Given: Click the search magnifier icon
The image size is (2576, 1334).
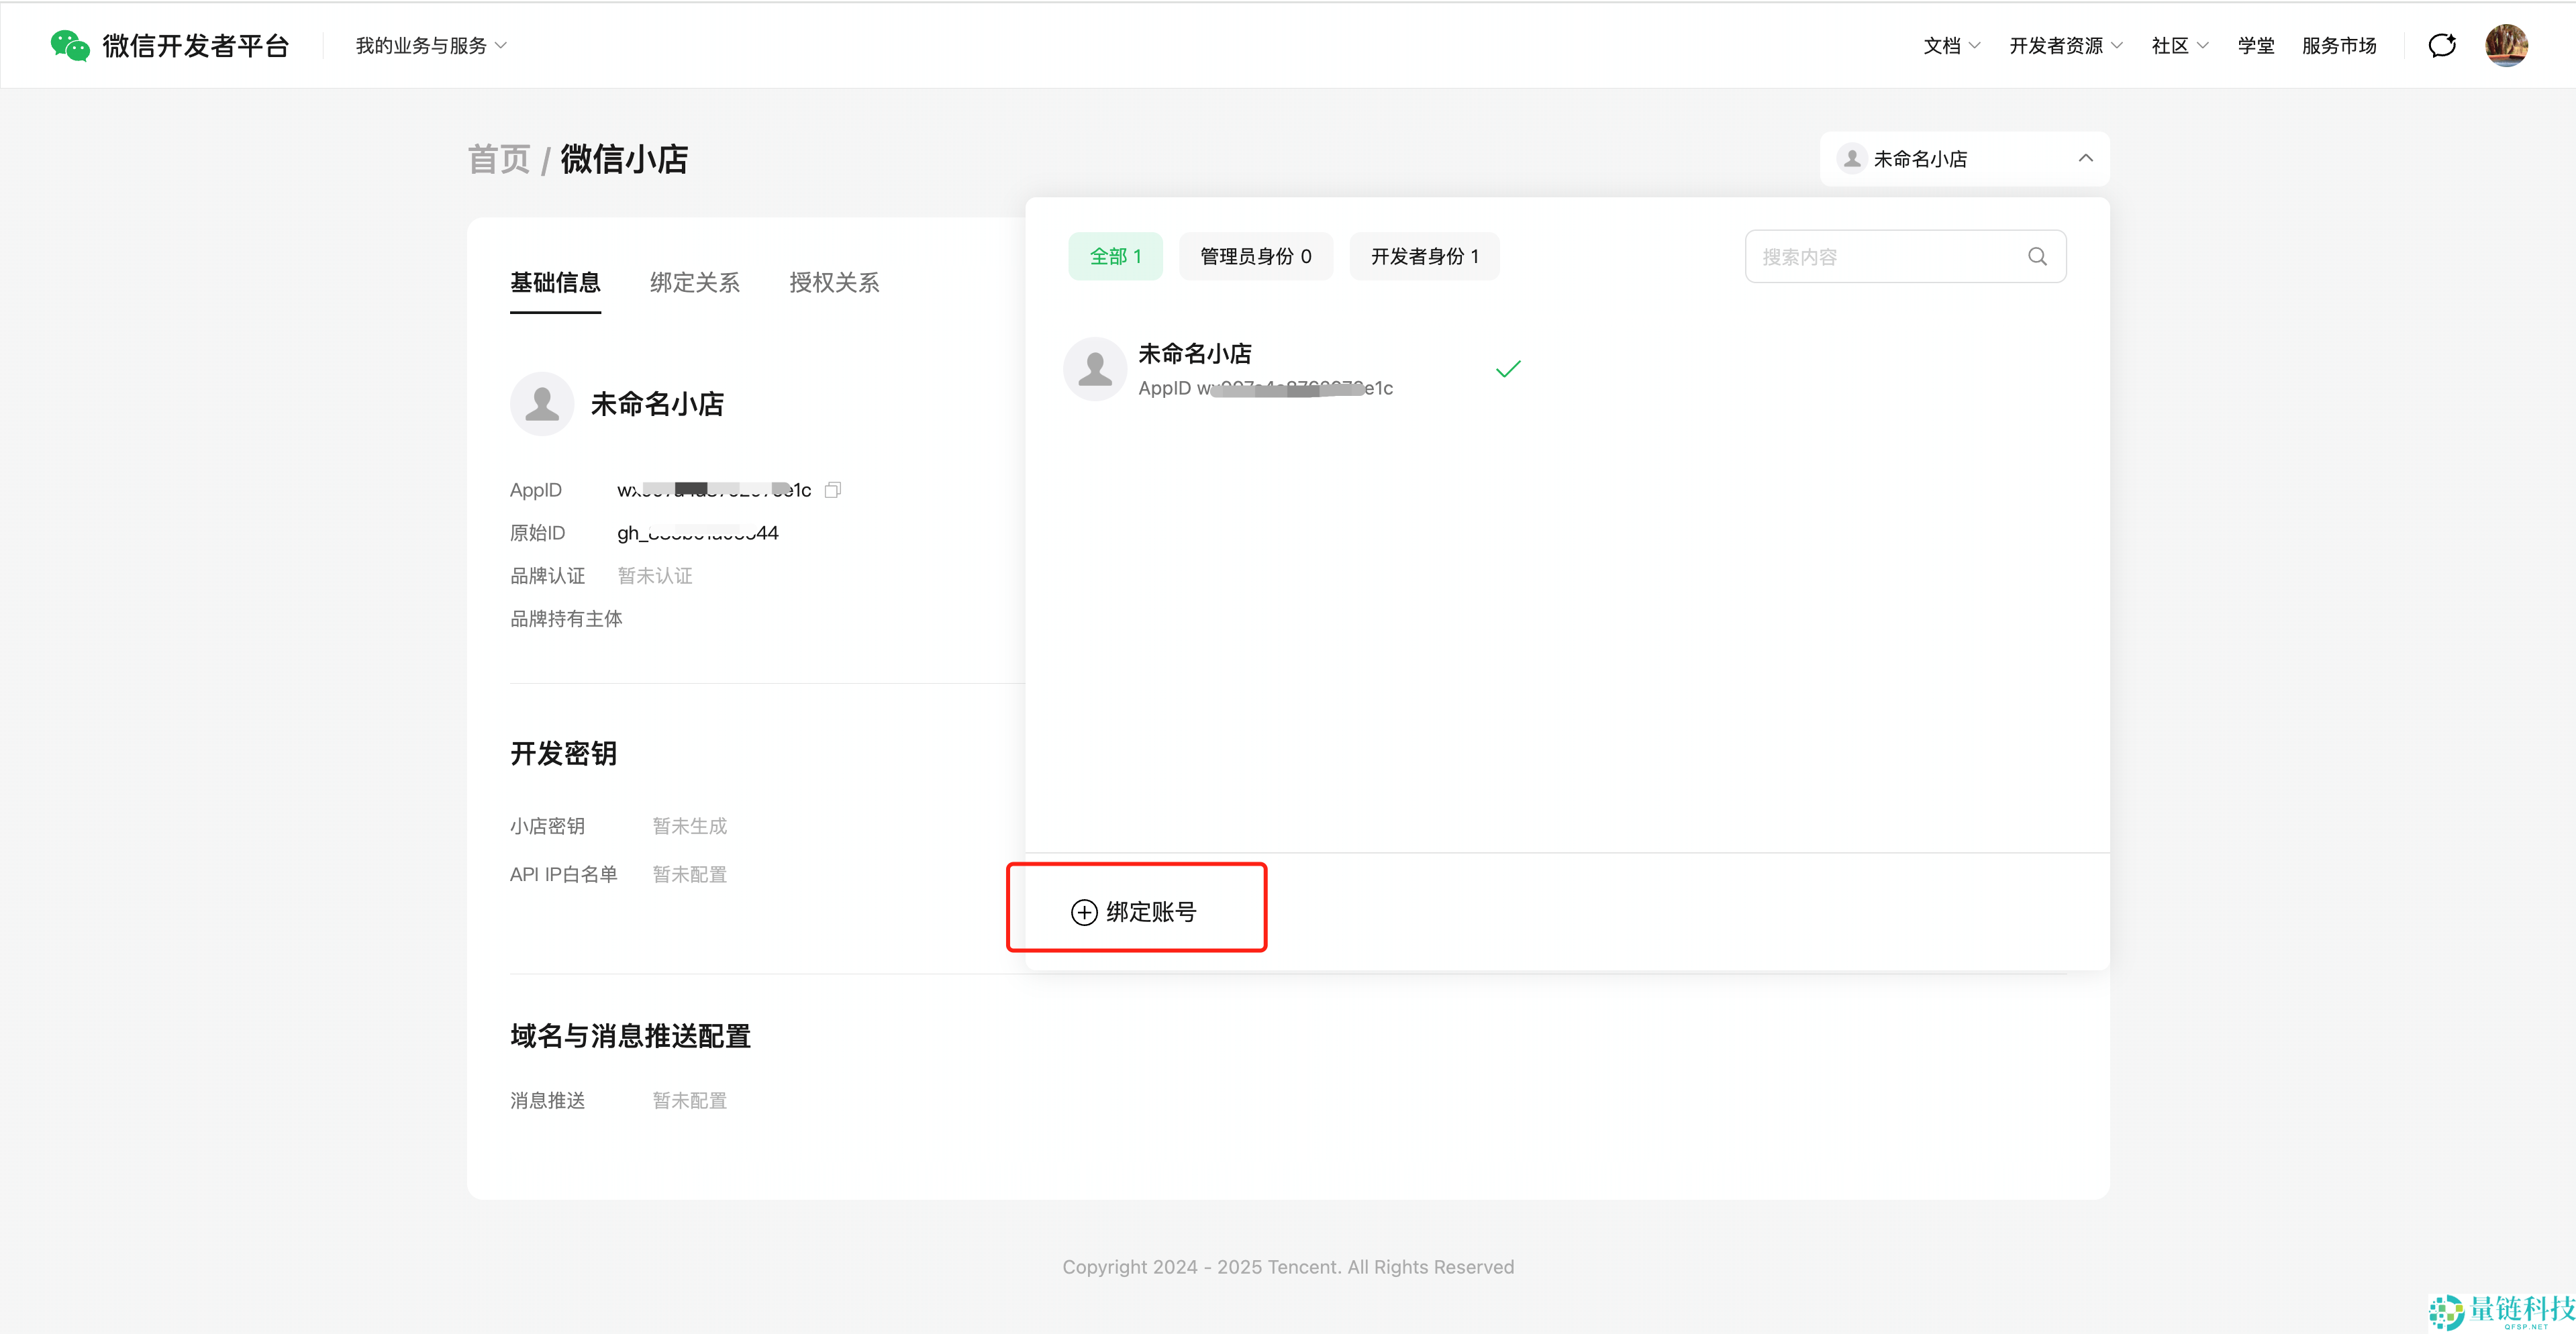Looking at the screenshot, I should coord(2037,257).
